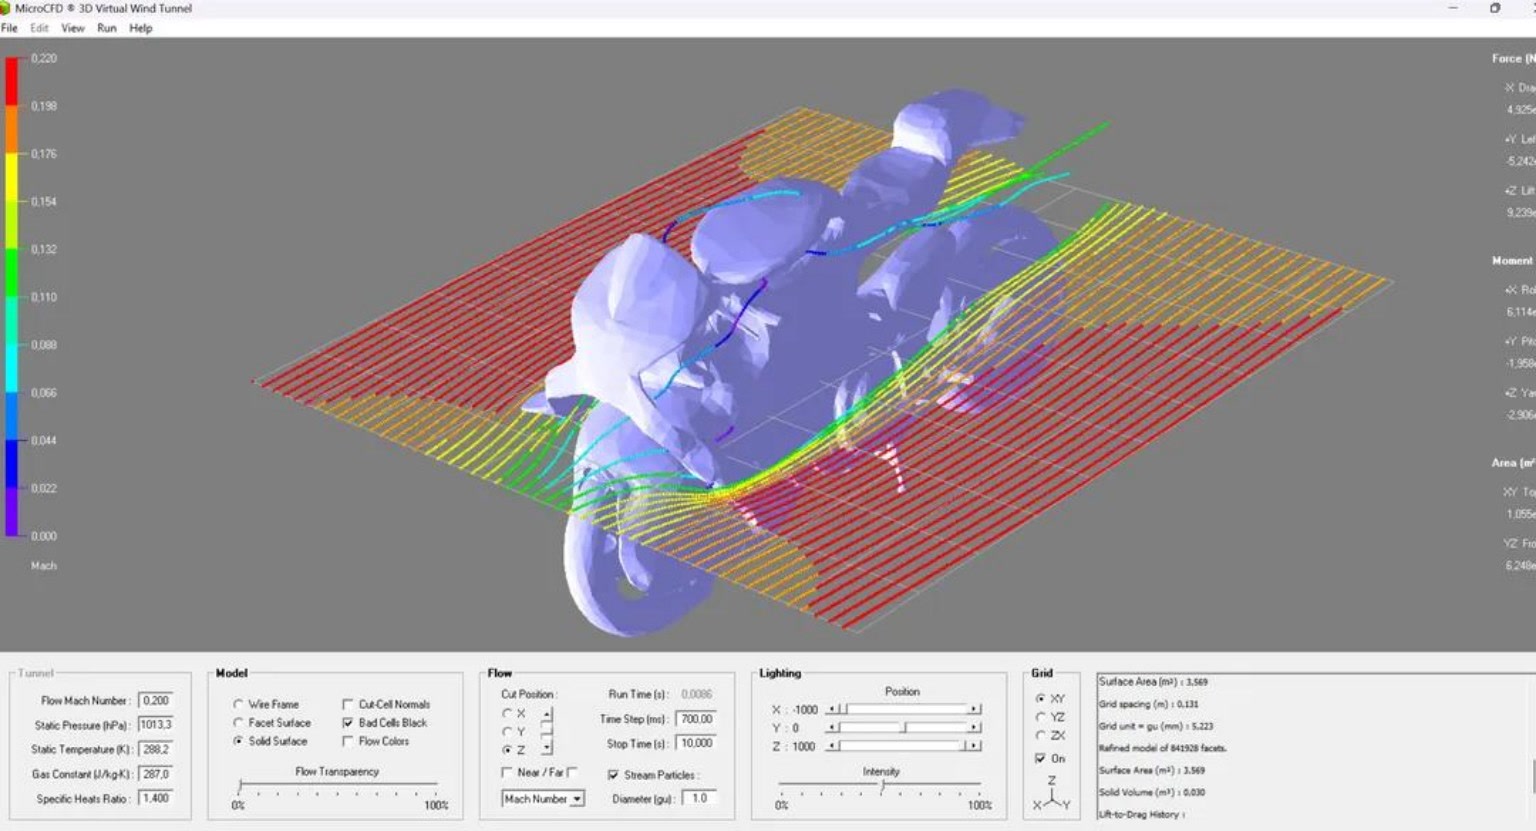The height and width of the screenshot is (831, 1536).
Task: Disable Stream Particles checkbox
Action: (613, 775)
